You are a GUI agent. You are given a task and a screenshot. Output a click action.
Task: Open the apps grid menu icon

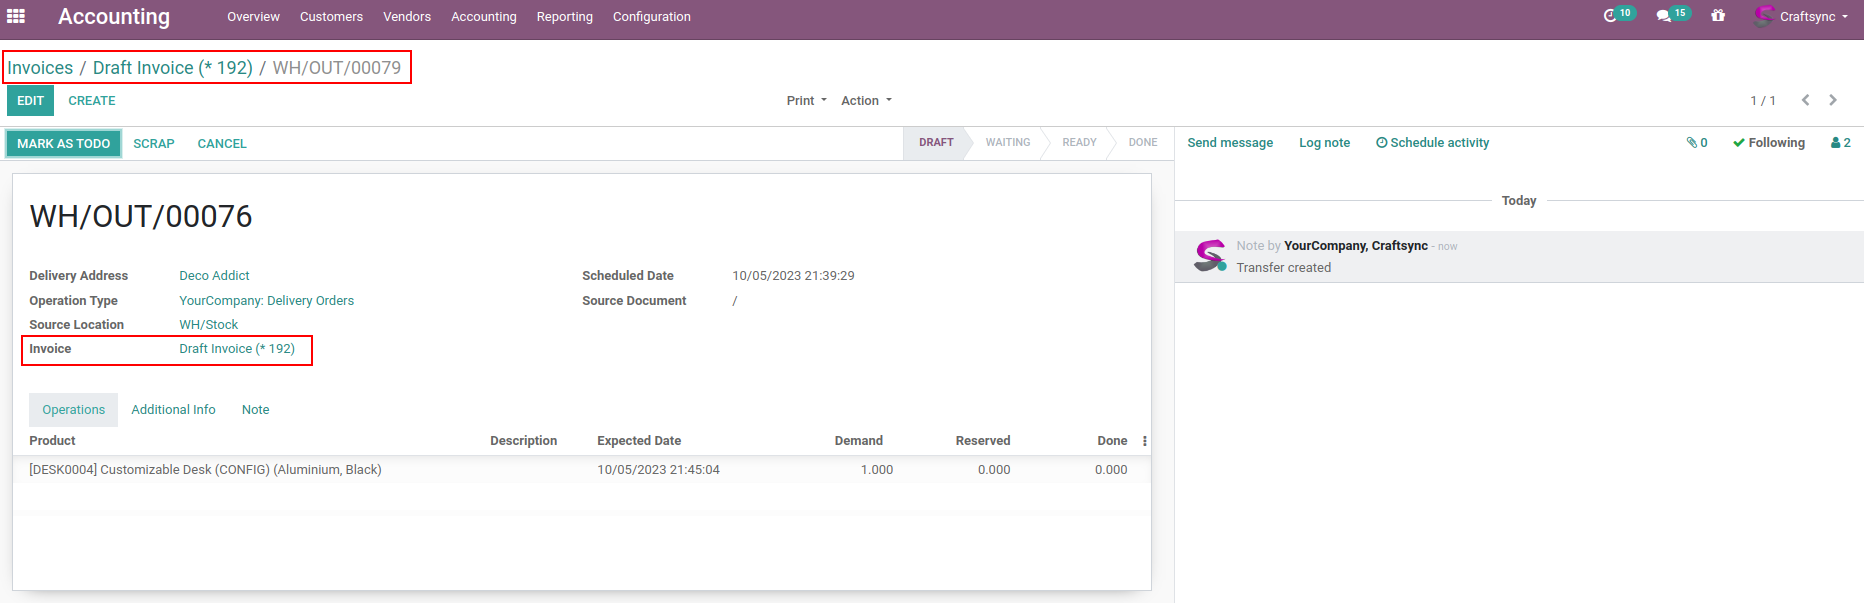16,16
